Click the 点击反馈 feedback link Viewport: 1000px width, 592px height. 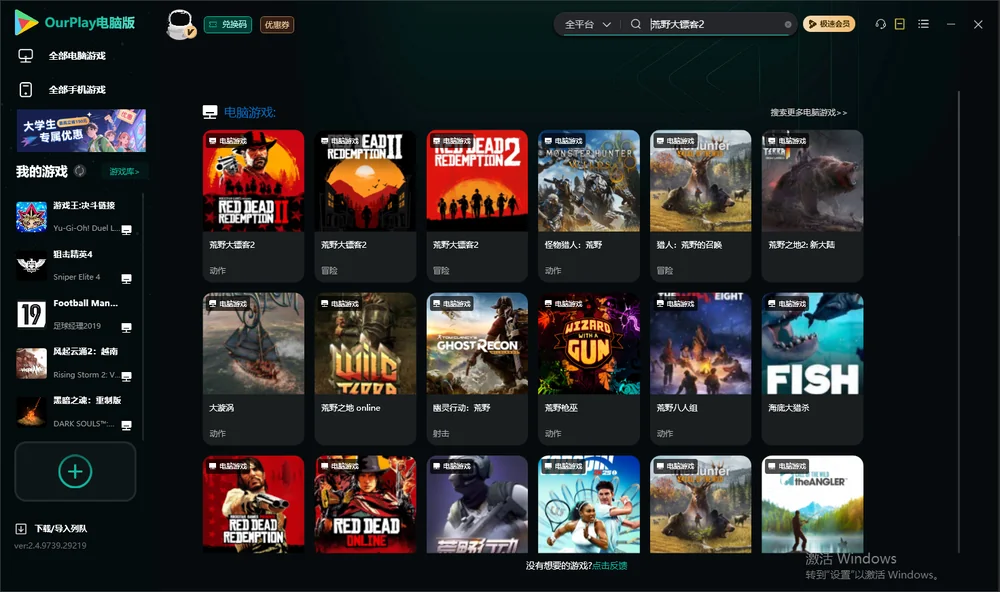pyautogui.click(x=610, y=565)
